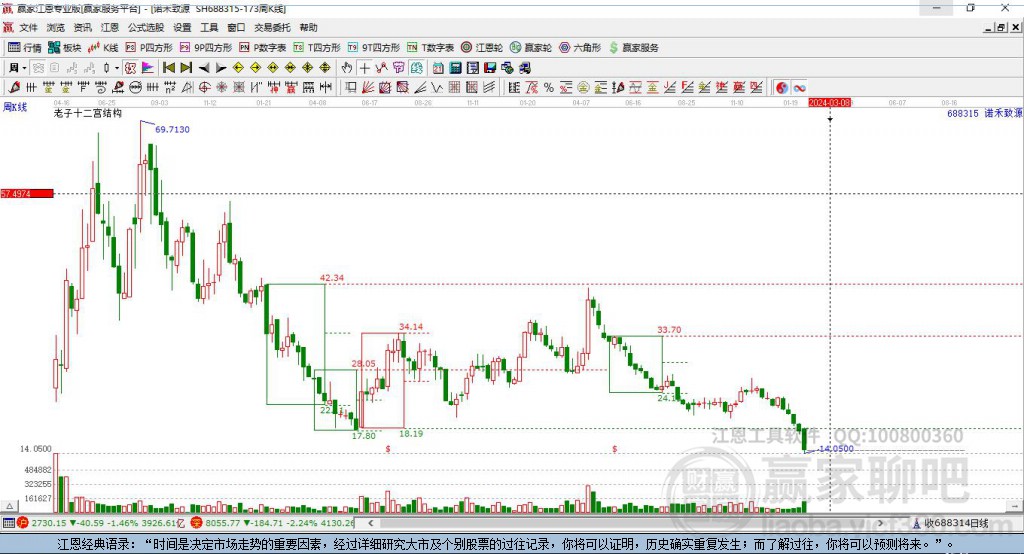1024x554 pixels.
Task: Open the 江恩轮 Gann wheel
Action: coord(482,47)
